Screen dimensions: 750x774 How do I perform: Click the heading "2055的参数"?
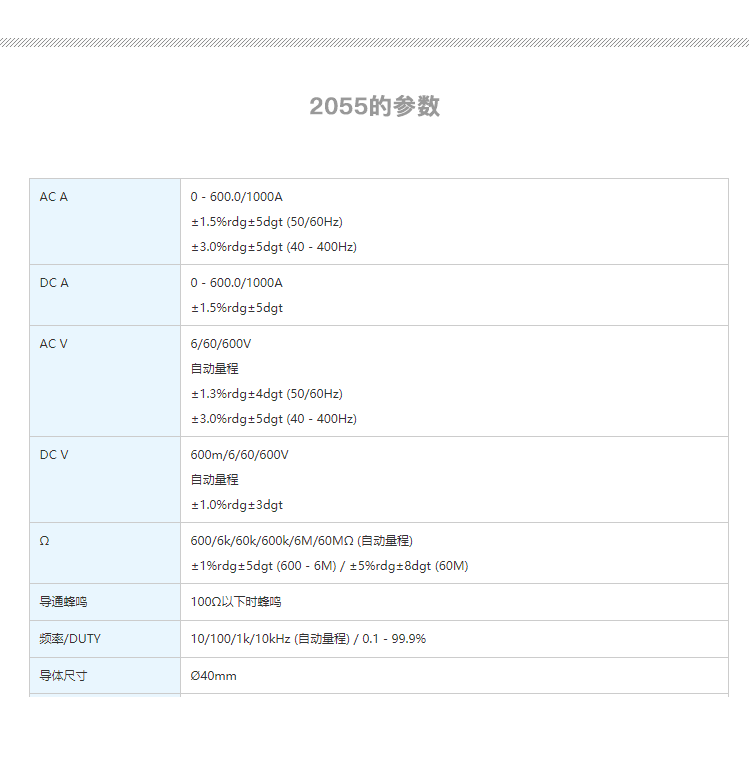coord(374,106)
